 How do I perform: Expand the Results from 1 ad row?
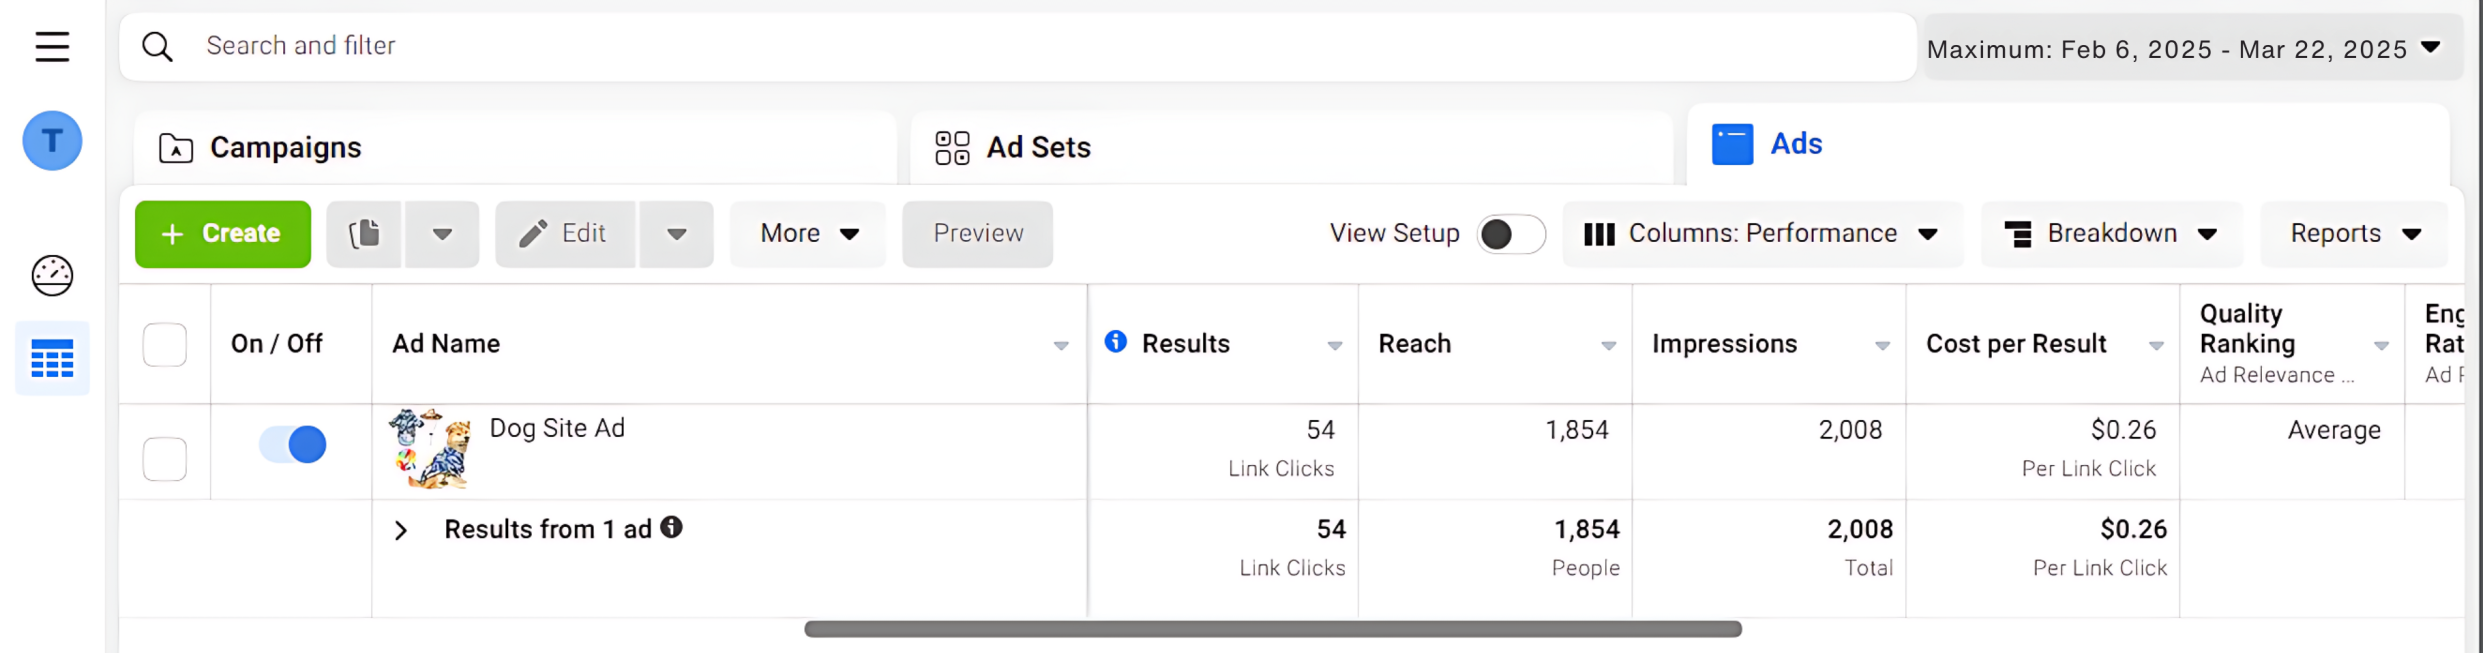401,530
